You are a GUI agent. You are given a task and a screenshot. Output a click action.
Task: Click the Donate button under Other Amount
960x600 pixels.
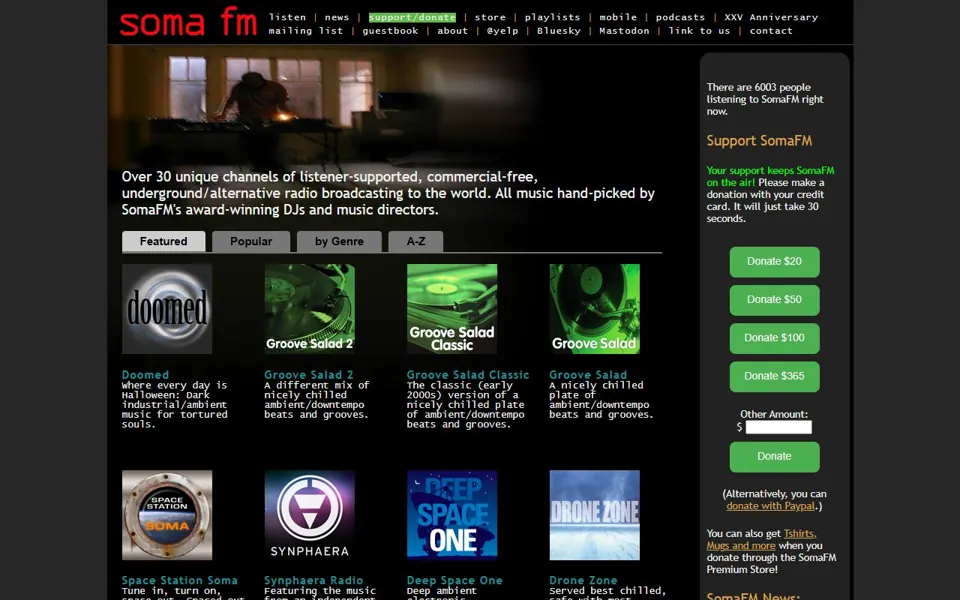click(774, 456)
